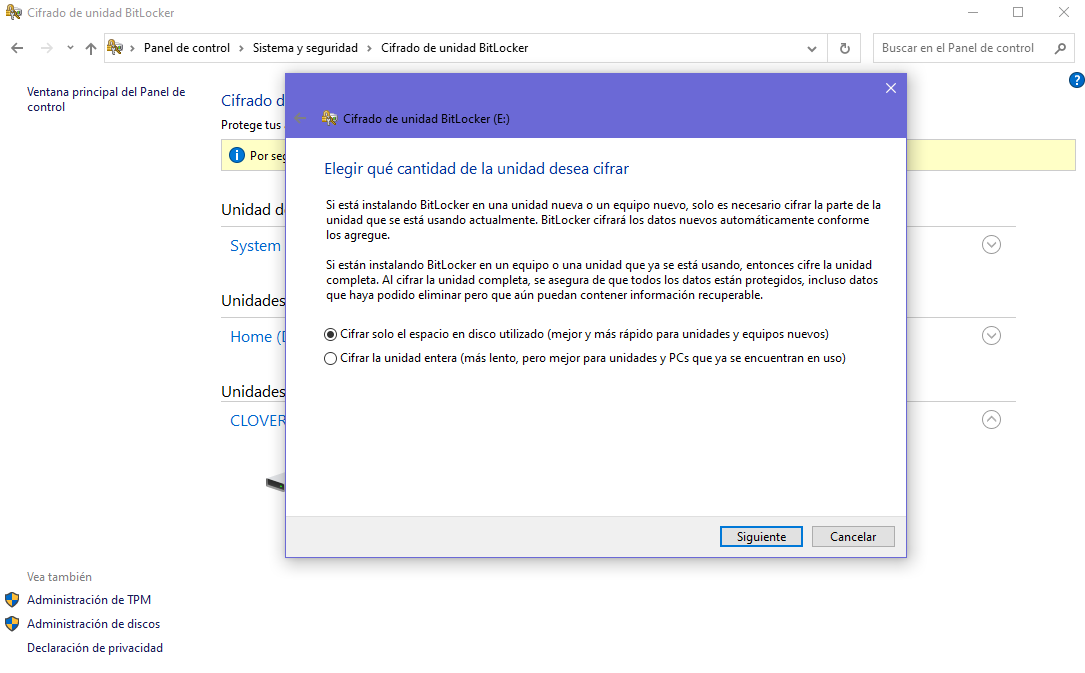Open "Sistema y seguridad" breadcrumb
Viewport: 1085px width, 673px height.
coord(305,48)
